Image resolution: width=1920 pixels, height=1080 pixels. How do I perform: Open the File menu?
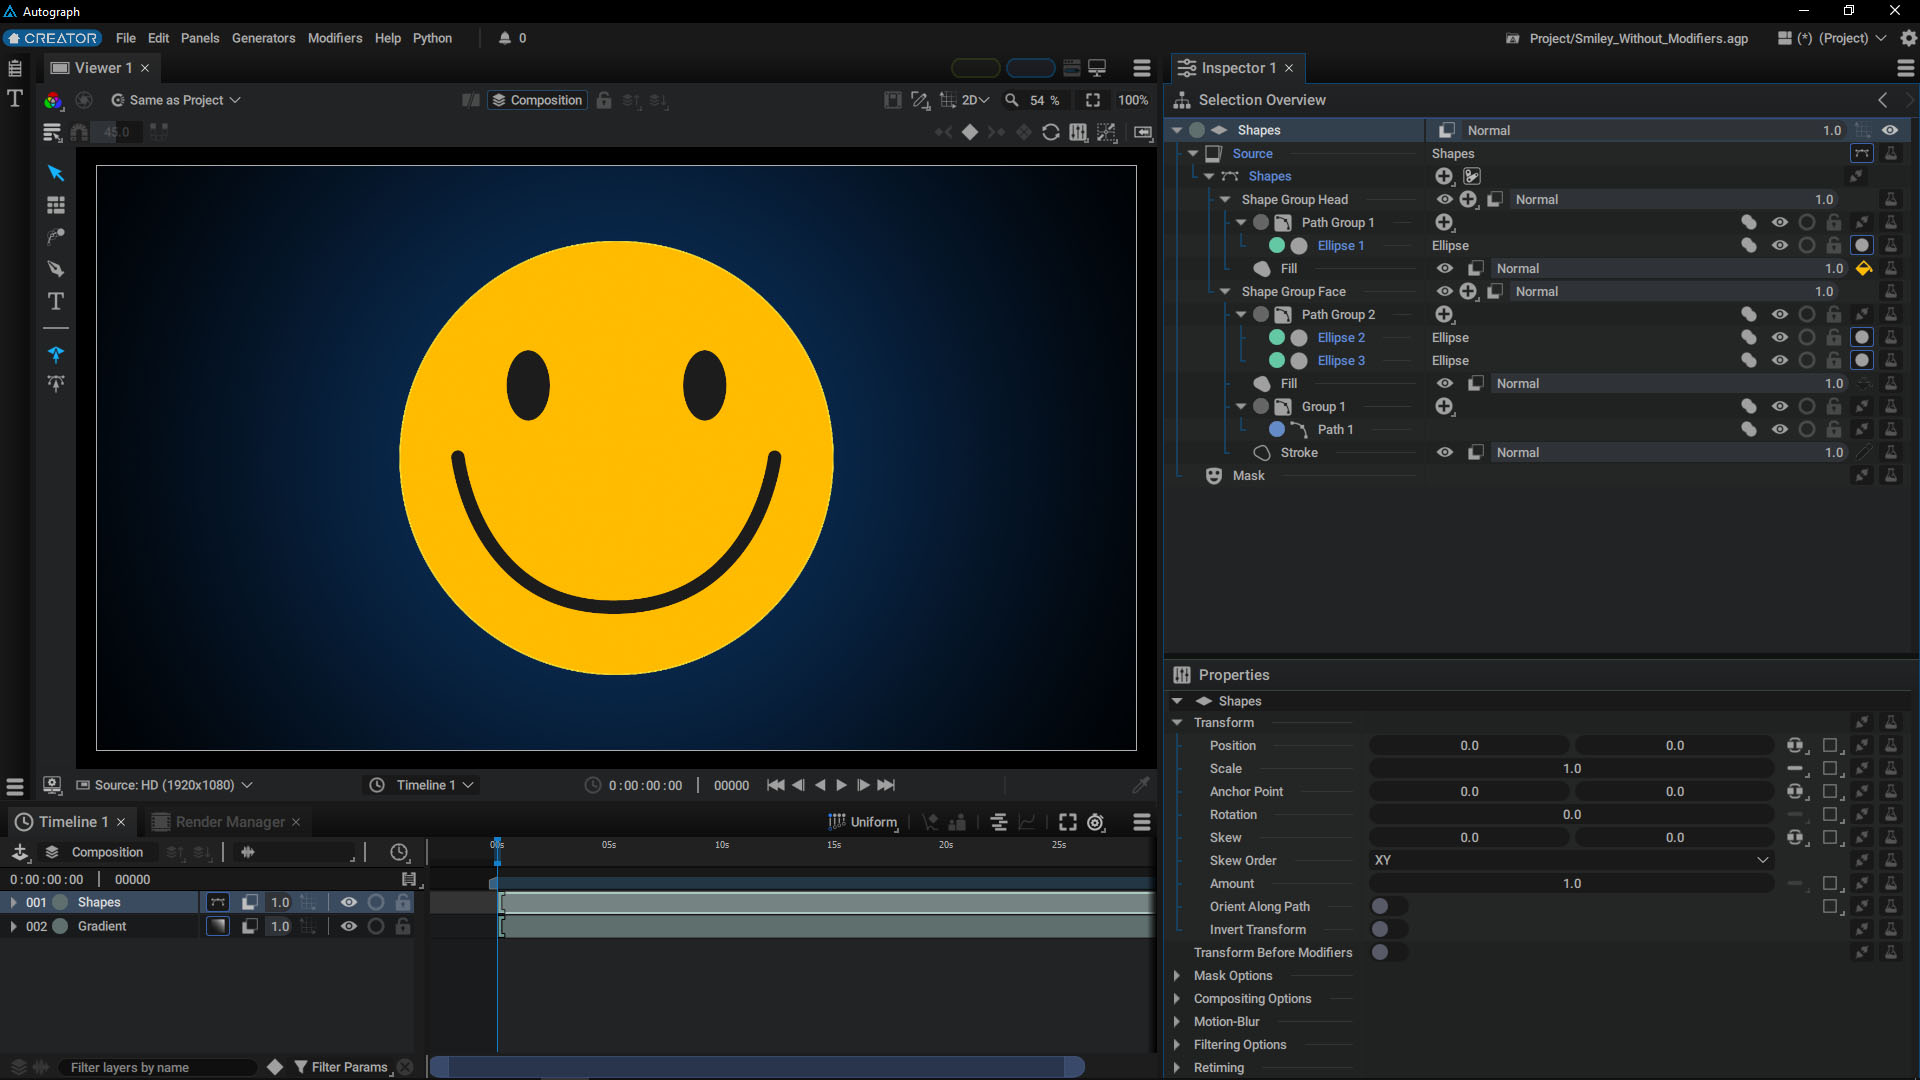tap(126, 38)
